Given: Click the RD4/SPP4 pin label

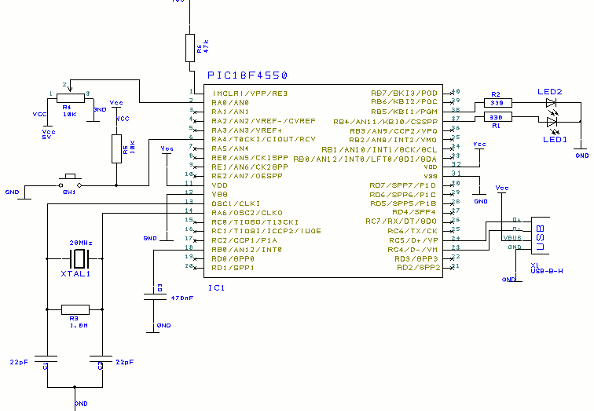Looking at the screenshot, I should pos(414,213).
